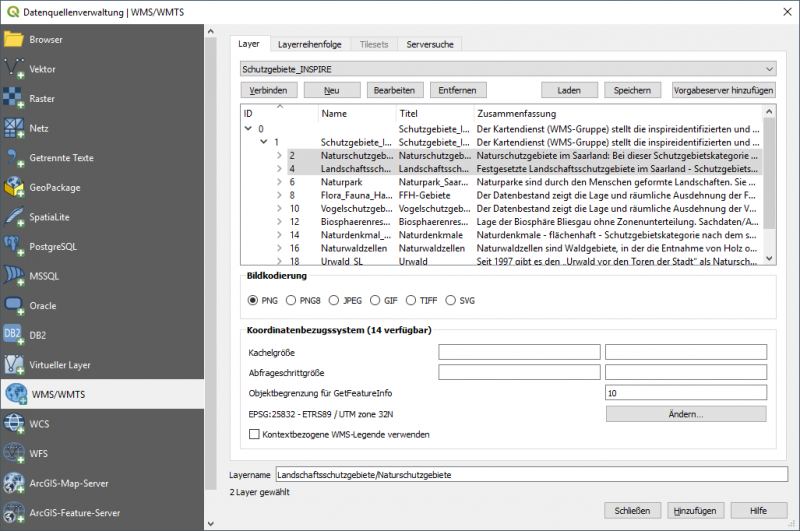This screenshot has width=800, height=531.
Task: Sort by the Name column header
Action: point(357,114)
